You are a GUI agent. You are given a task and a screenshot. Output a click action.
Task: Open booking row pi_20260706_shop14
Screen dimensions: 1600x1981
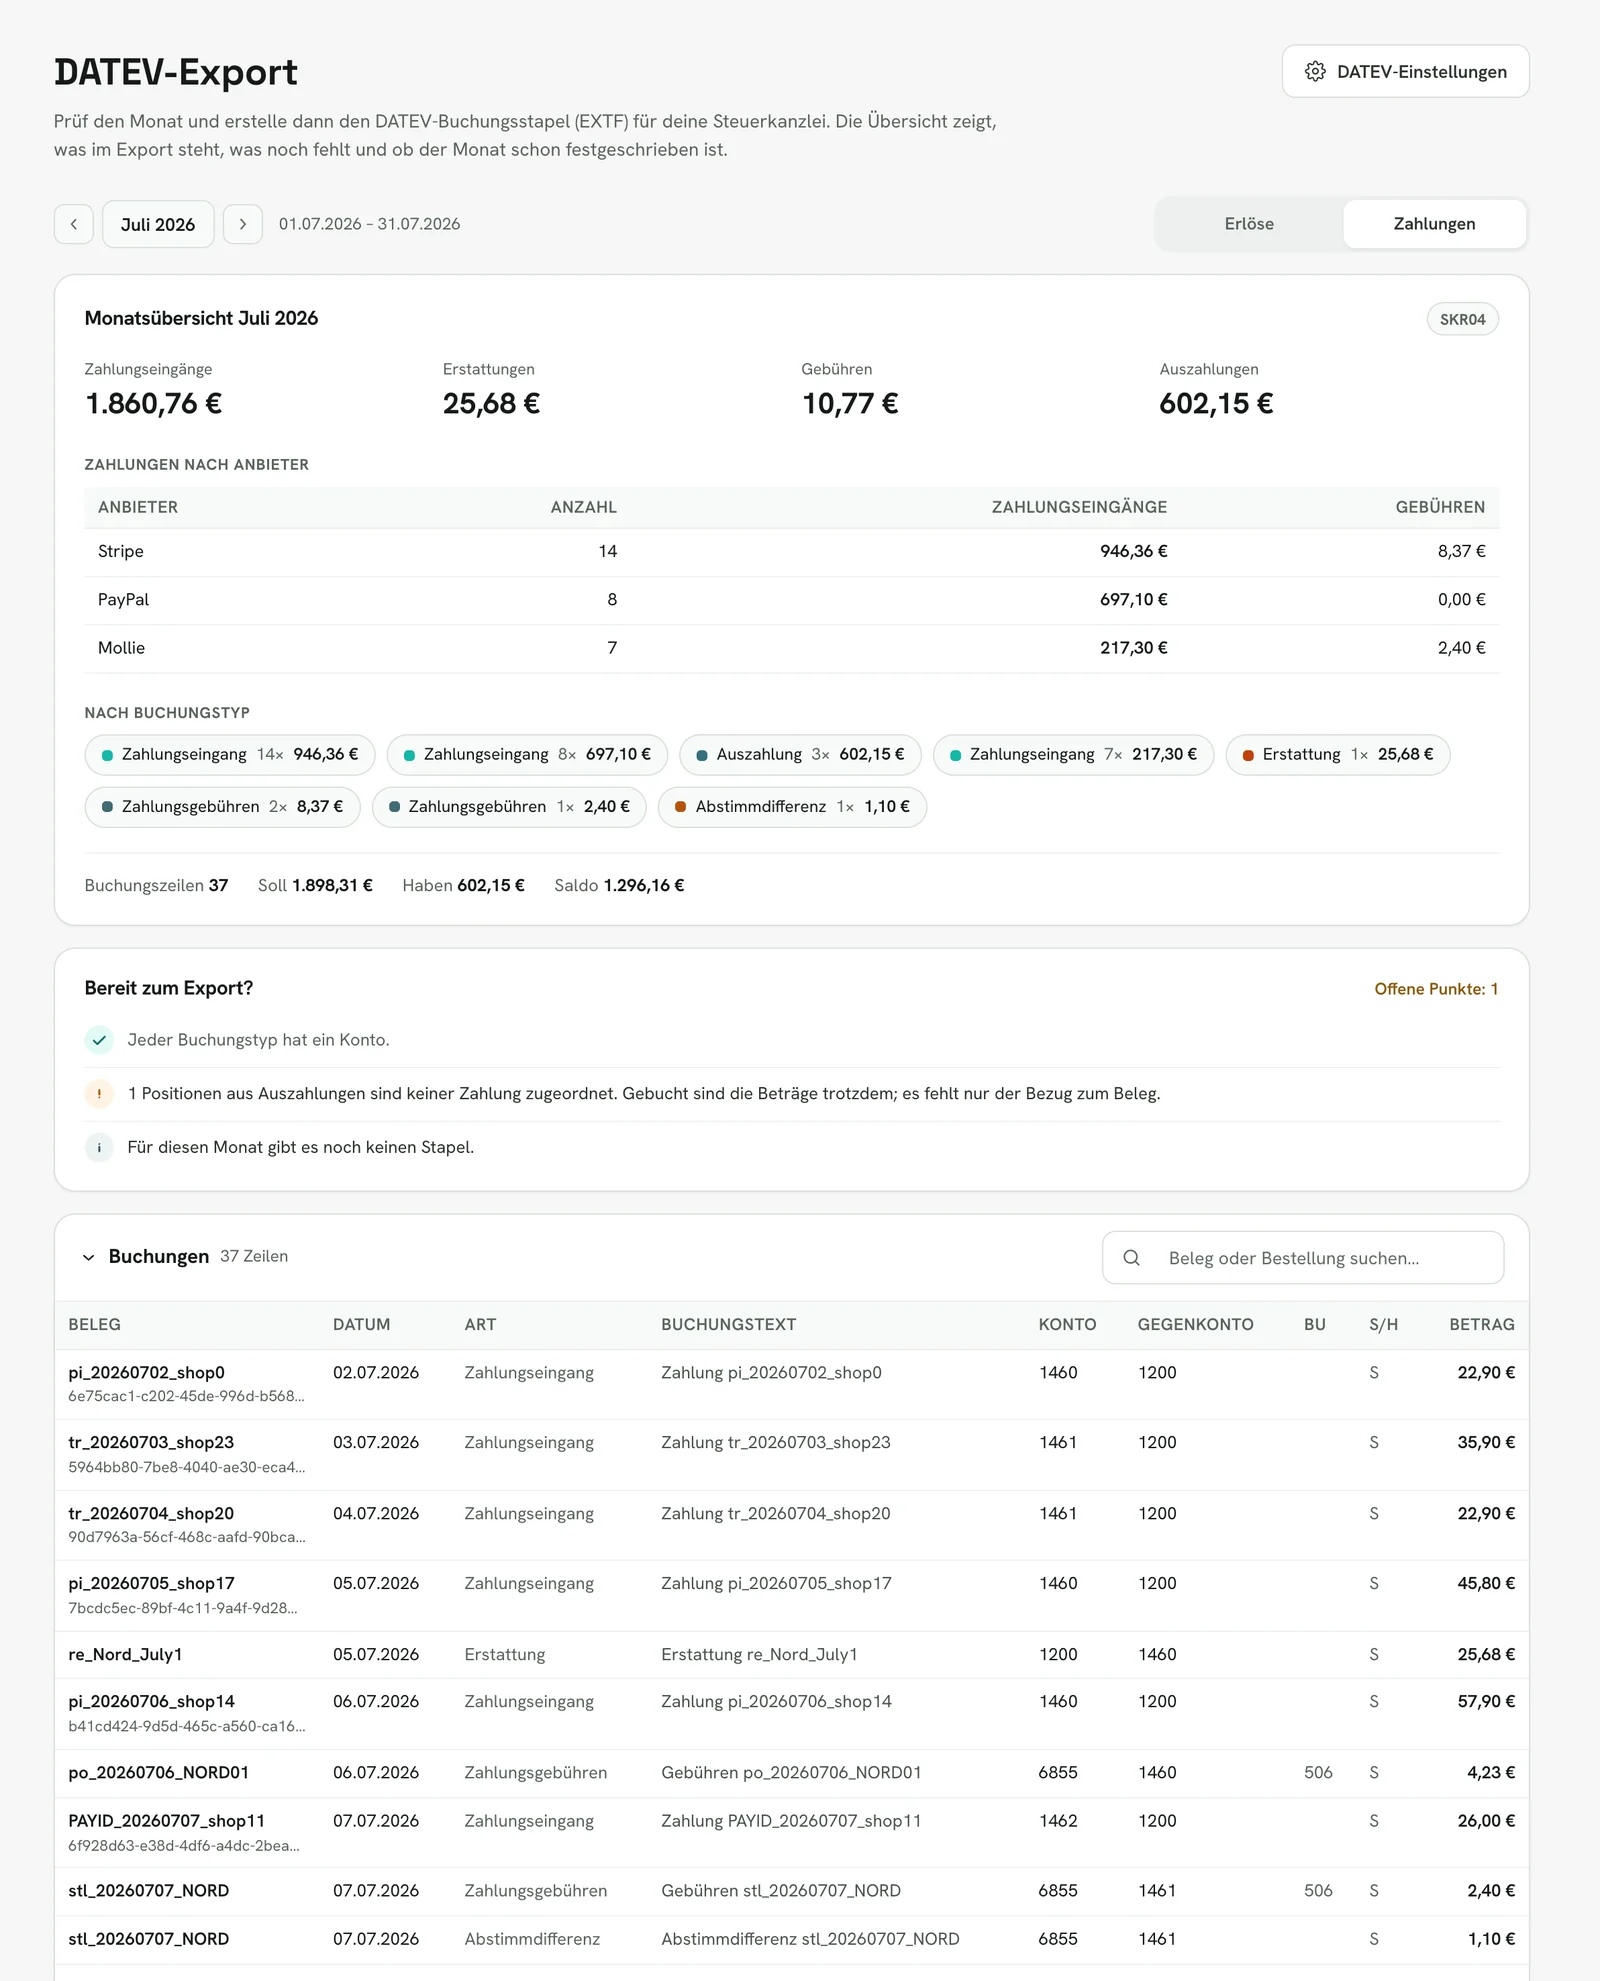(x=792, y=1713)
